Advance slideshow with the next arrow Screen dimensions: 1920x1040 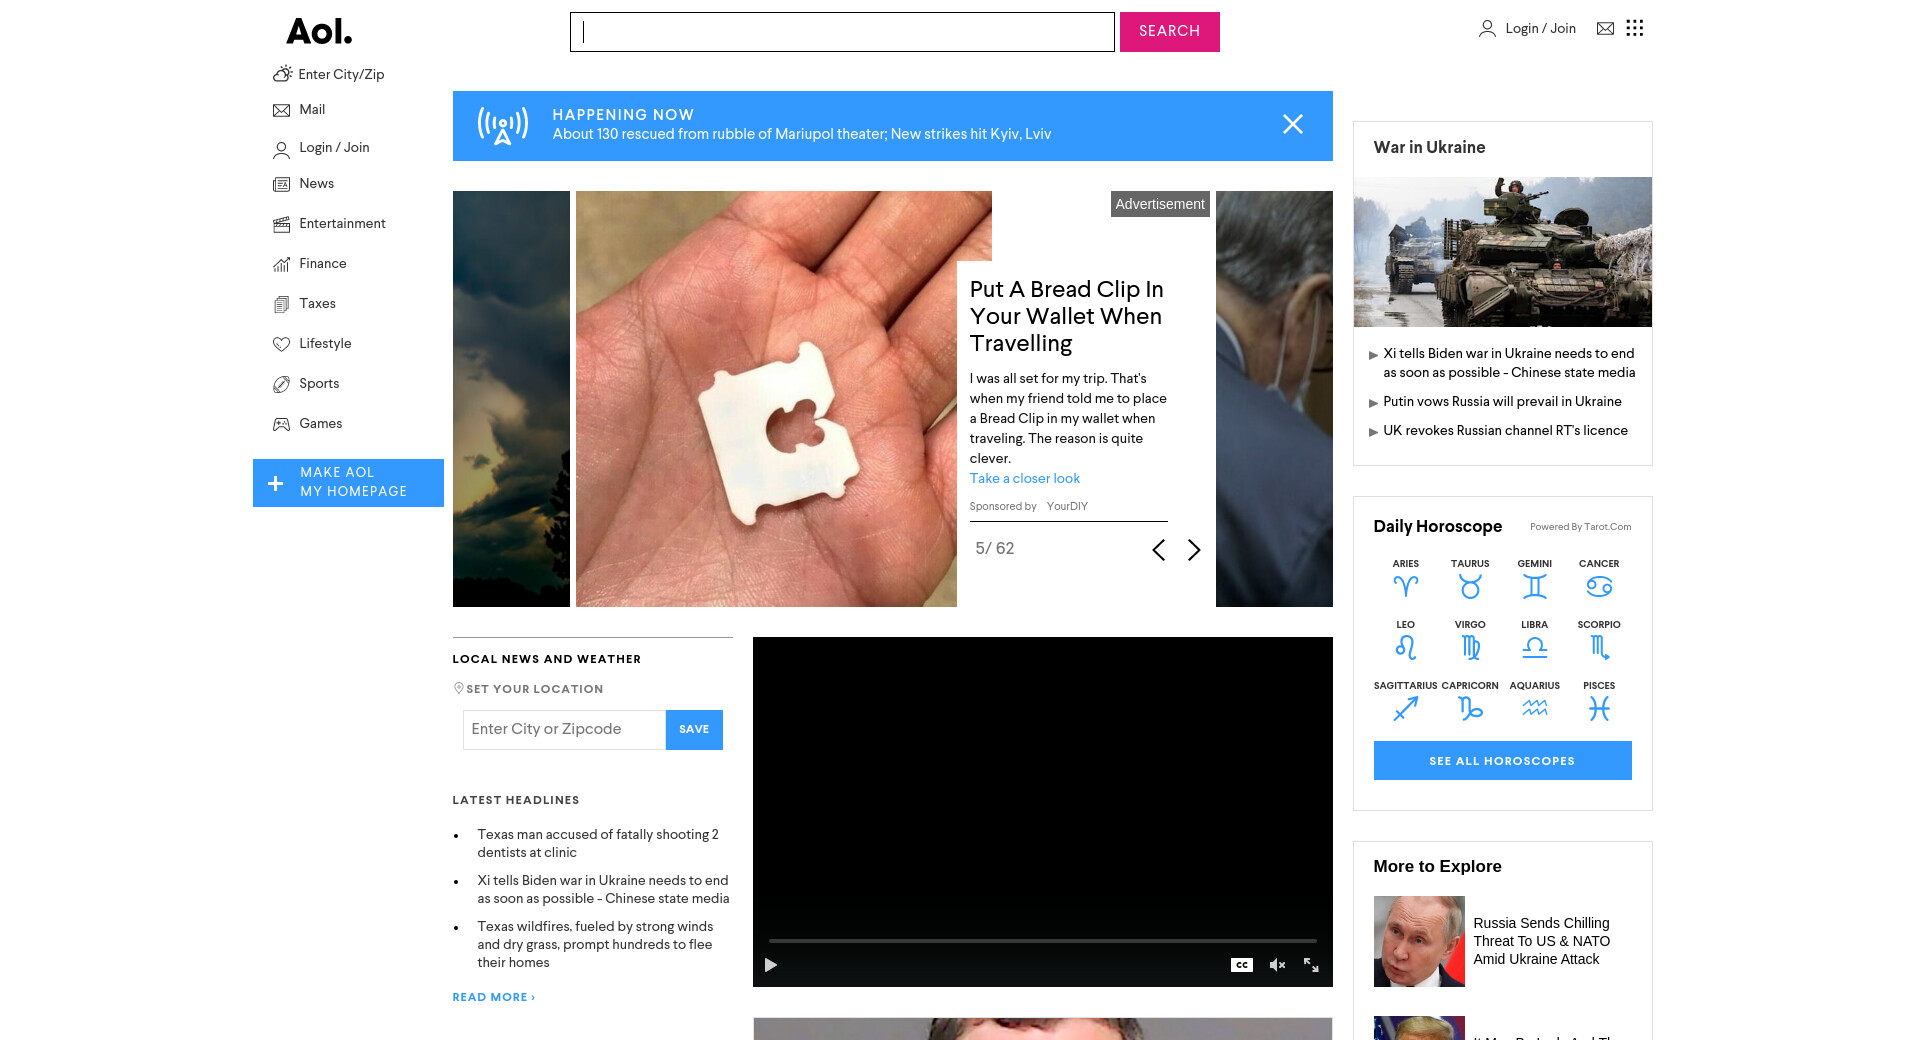pos(1193,550)
